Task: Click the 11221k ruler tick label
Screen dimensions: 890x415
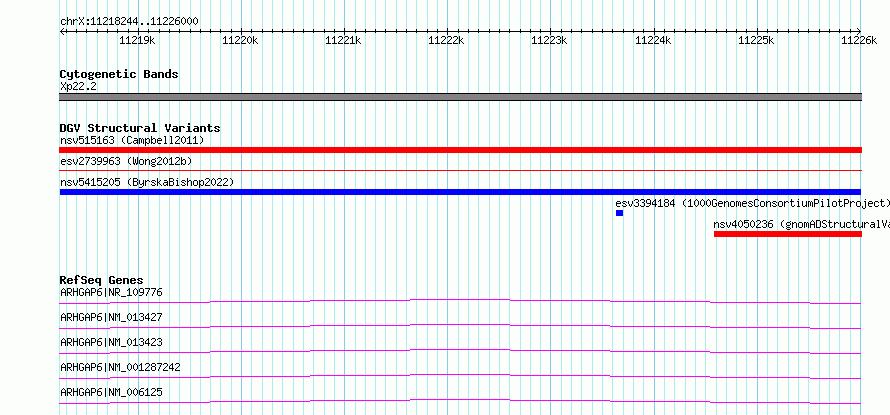Action: click(343, 40)
